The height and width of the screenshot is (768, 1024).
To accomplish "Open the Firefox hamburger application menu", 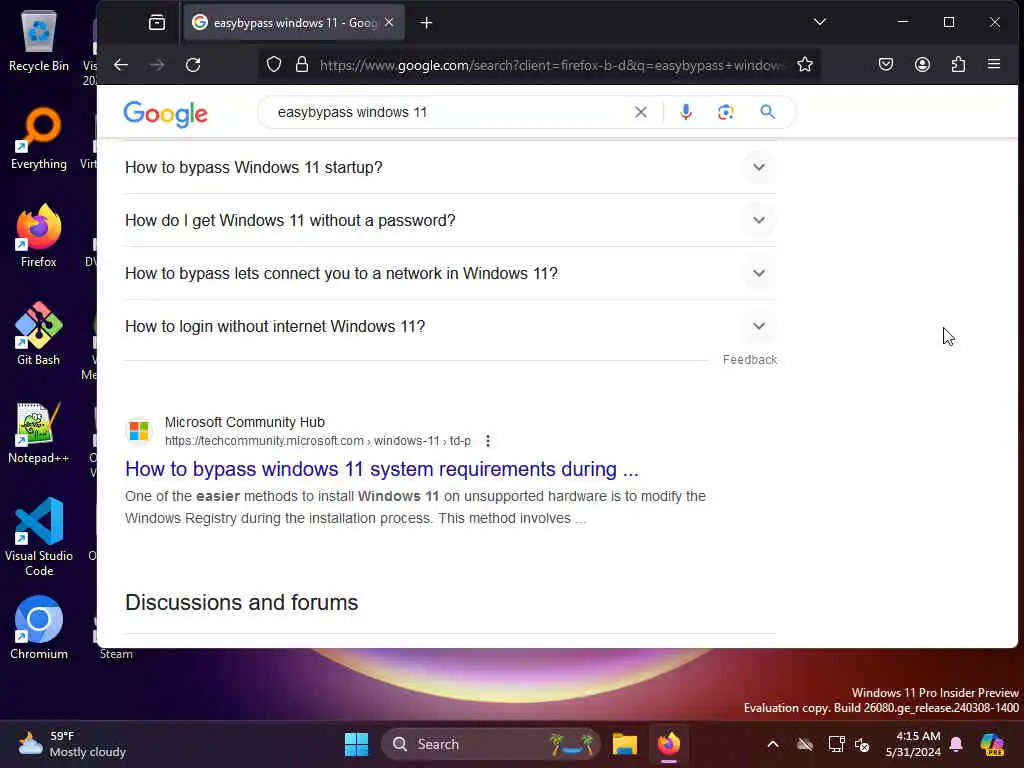I will click(x=994, y=64).
